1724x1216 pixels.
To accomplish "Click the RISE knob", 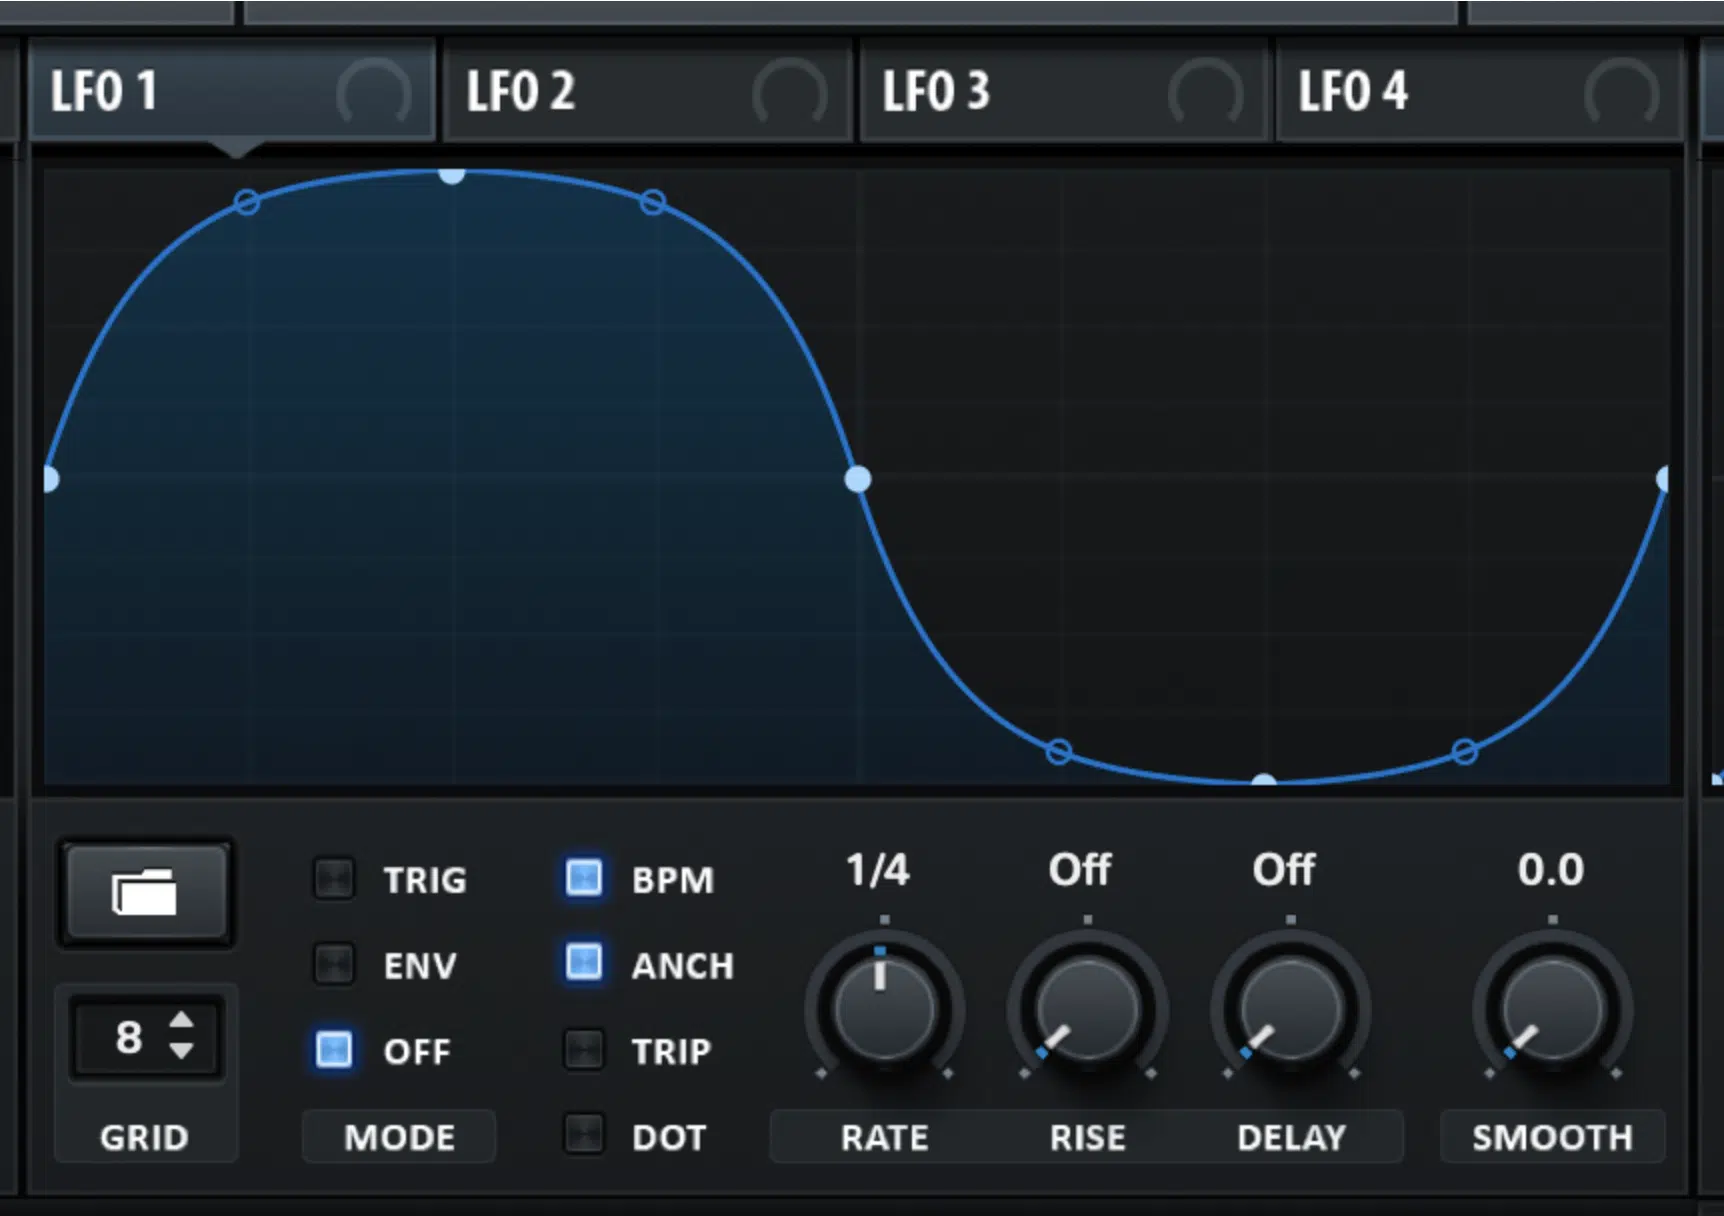I will tap(1087, 1008).
